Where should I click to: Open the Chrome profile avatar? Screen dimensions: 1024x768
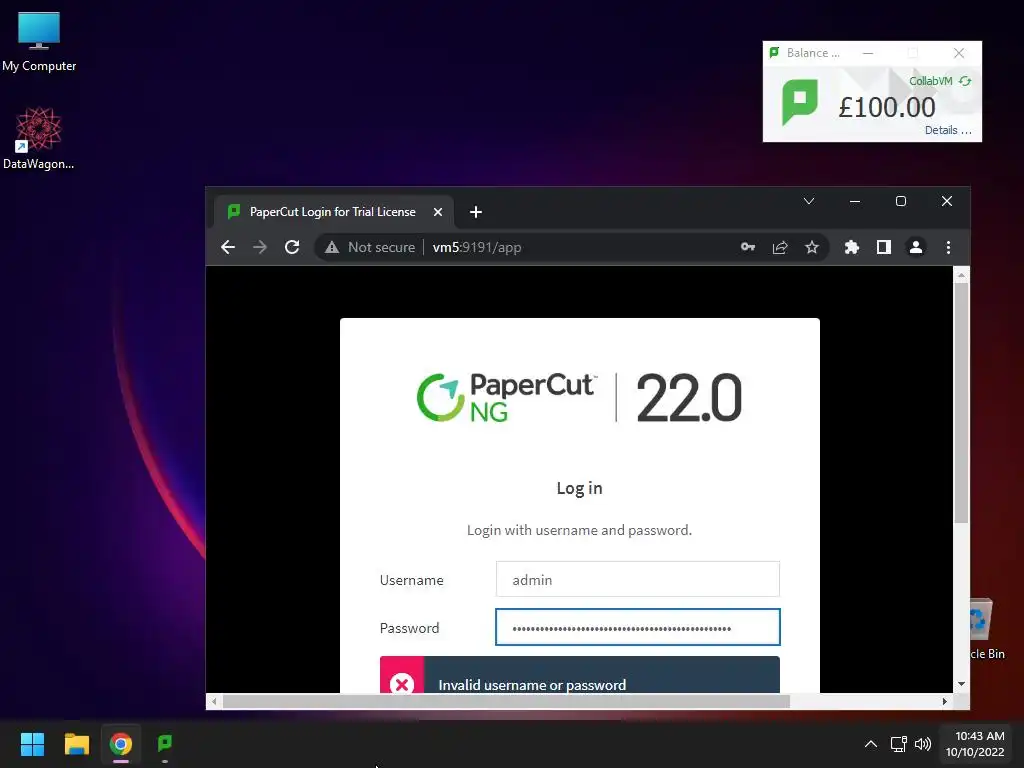[916, 248]
